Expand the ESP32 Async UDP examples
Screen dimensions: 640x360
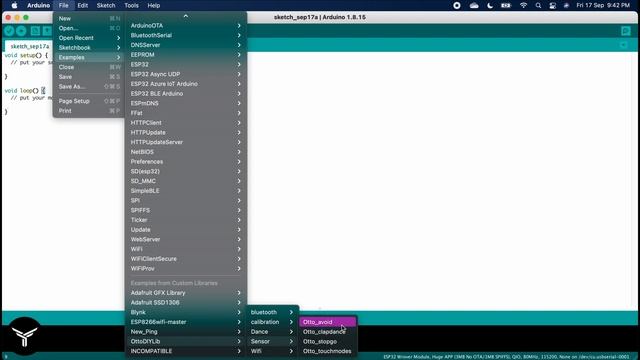pyautogui.click(x=186, y=74)
